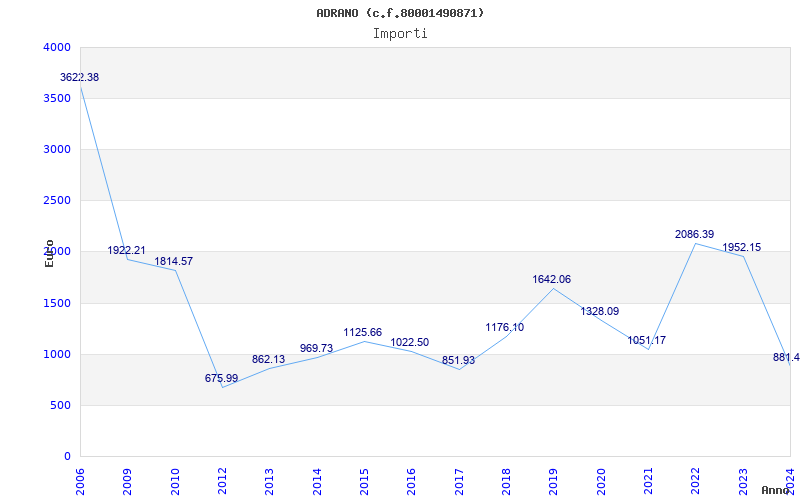800x500 pixels.
Task: Click the 2015 x-axis year label
Action: coord(364,482)
